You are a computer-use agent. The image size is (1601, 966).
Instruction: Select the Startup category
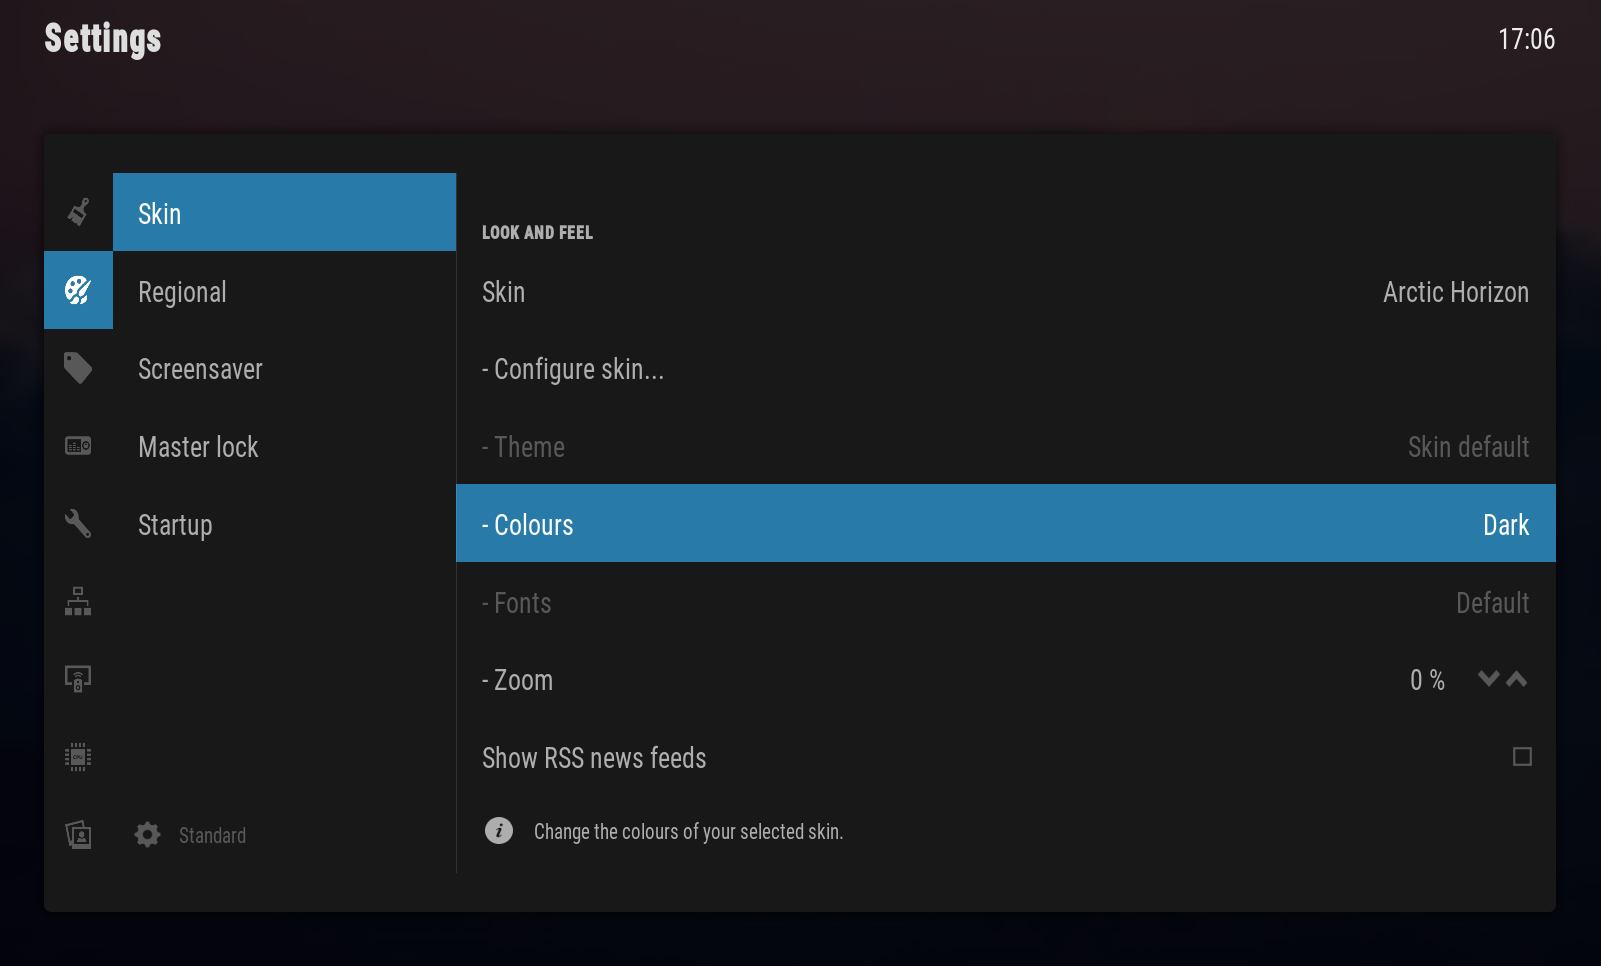pos(285,524)
